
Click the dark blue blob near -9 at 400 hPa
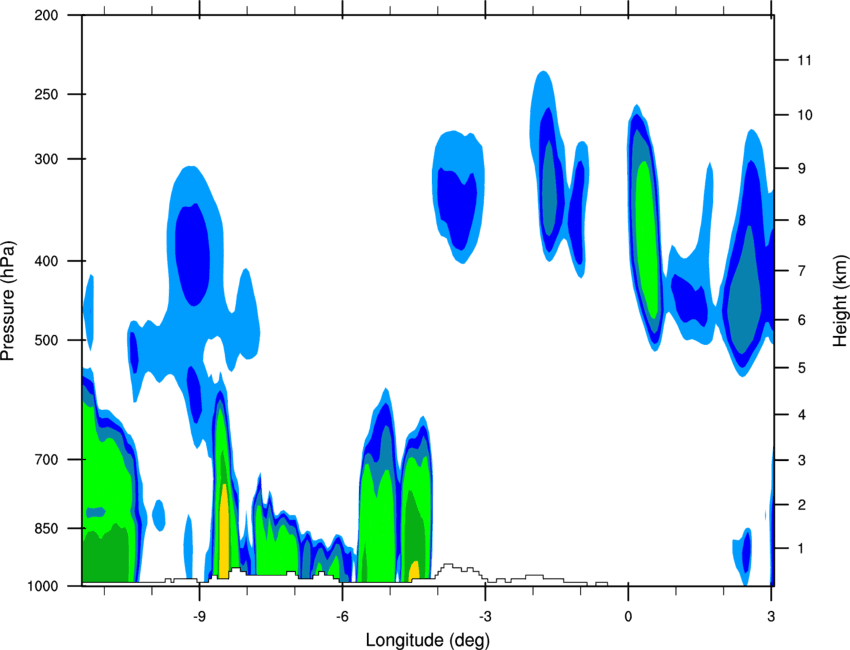pyautogui.click(x=192, y=255)
